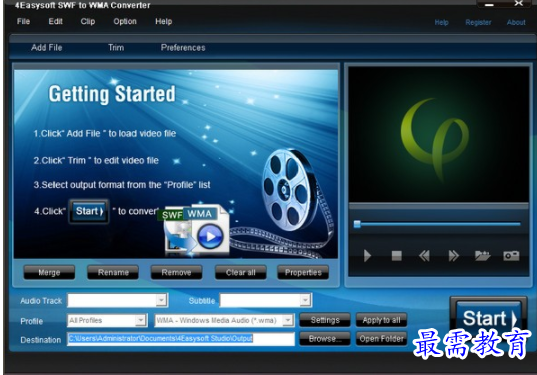Open the Option menu
The width and height of the screenshot is (537, 375).
[125, 22]
